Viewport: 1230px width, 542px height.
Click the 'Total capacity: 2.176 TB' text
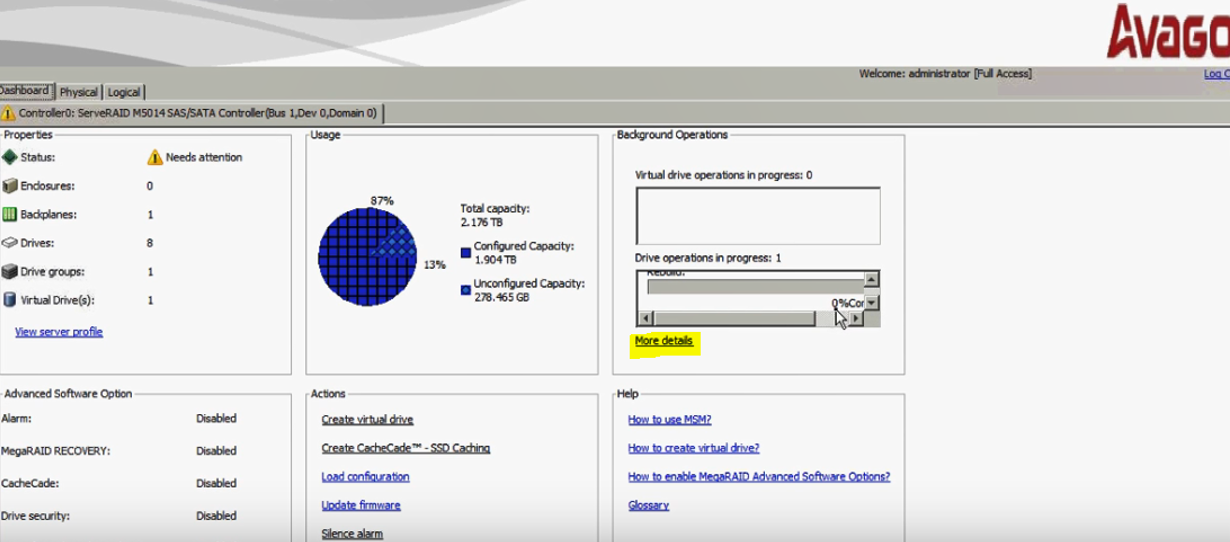(x=495, y=215)
